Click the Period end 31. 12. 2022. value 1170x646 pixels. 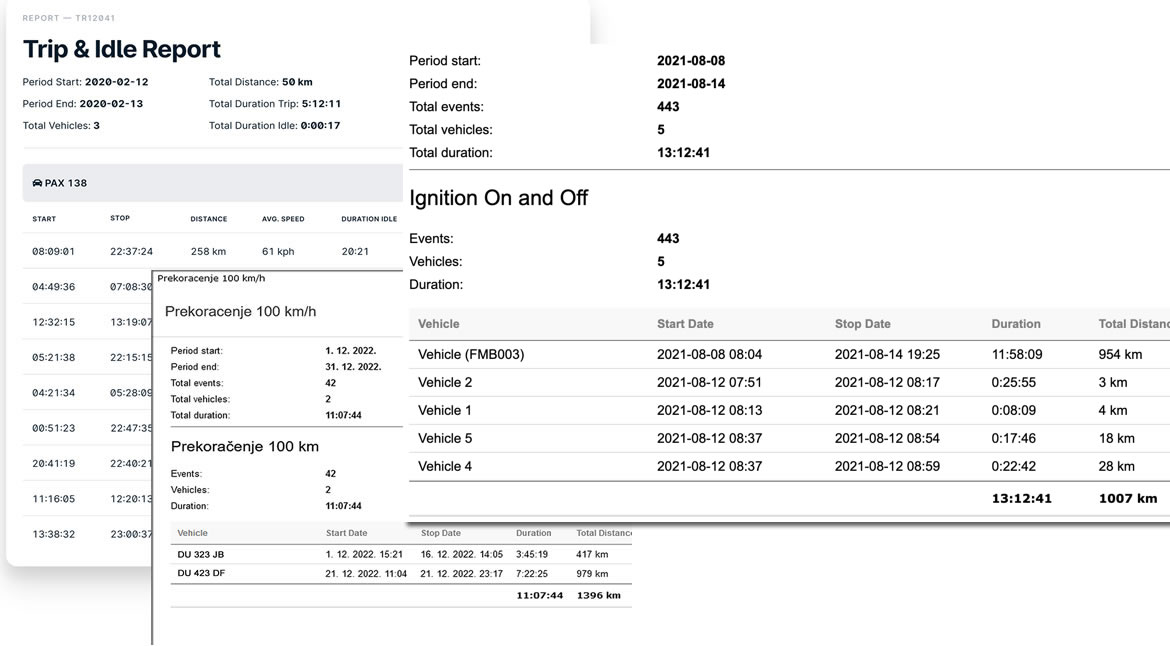click(x=353, y=367)
